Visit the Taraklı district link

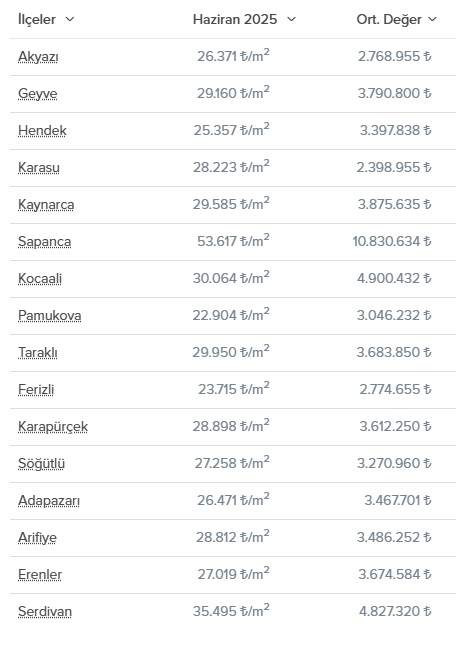38,353
